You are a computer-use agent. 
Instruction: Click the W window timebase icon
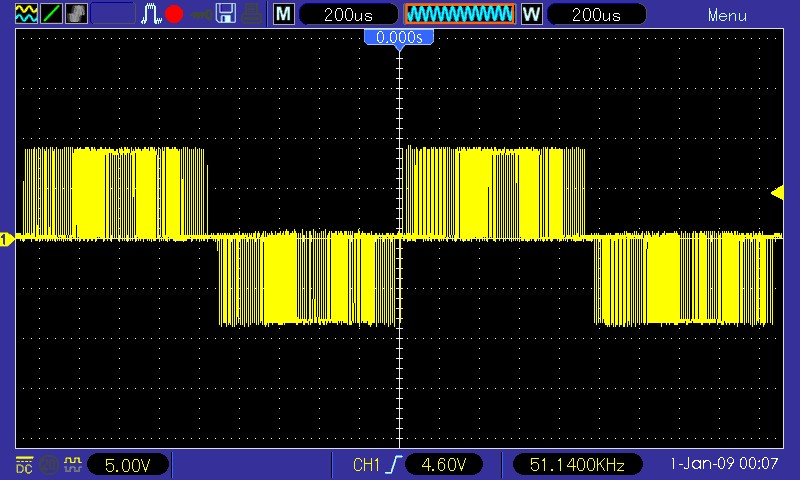tap(532, 14)
